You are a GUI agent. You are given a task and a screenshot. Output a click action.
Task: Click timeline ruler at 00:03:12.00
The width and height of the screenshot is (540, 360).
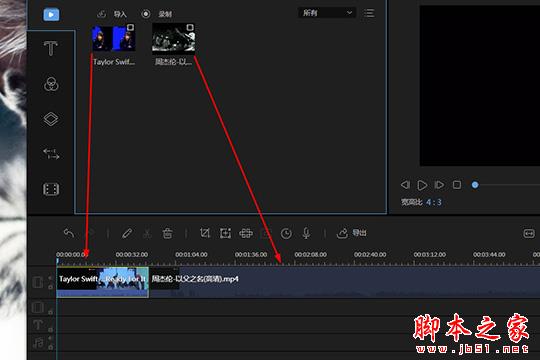pos(430,255)
